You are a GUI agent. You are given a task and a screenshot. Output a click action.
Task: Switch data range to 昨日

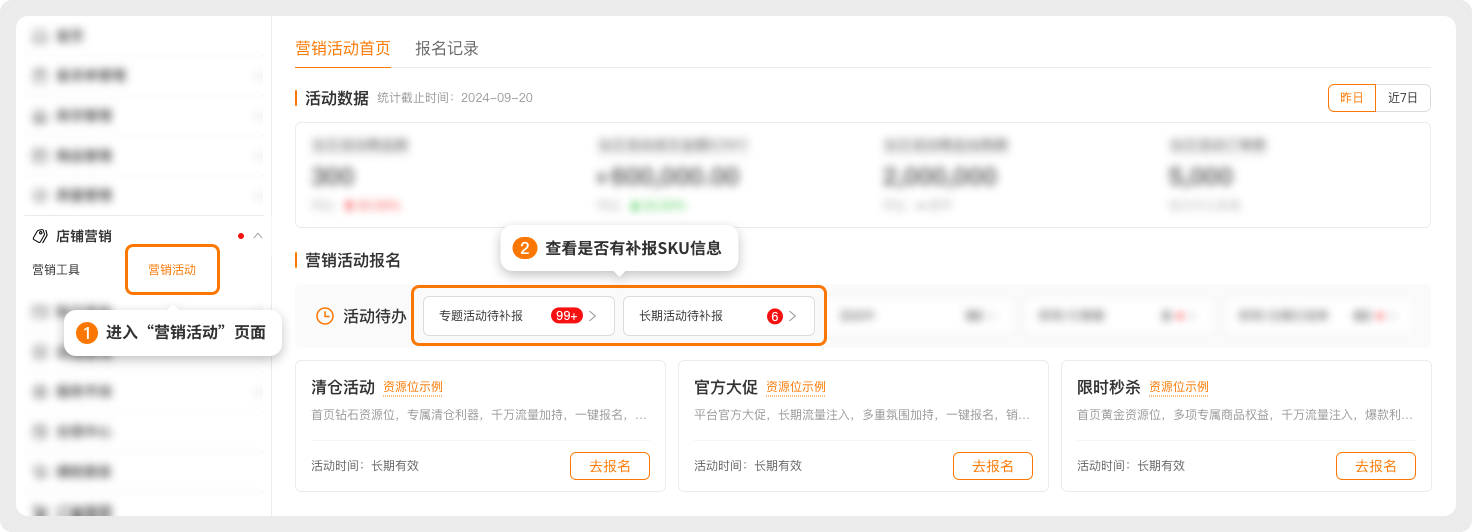[1352, 98]
